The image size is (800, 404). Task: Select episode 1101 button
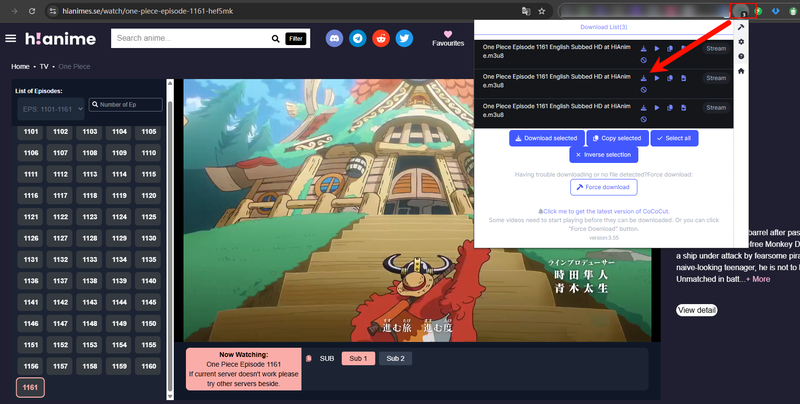[x=31, y=132]
